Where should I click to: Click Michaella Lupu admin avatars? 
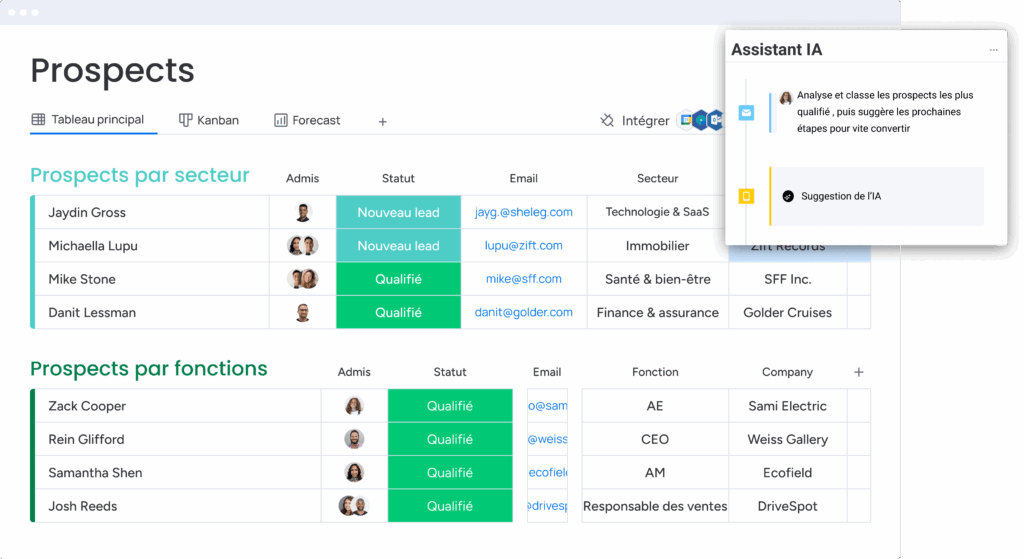pos(302,246)
